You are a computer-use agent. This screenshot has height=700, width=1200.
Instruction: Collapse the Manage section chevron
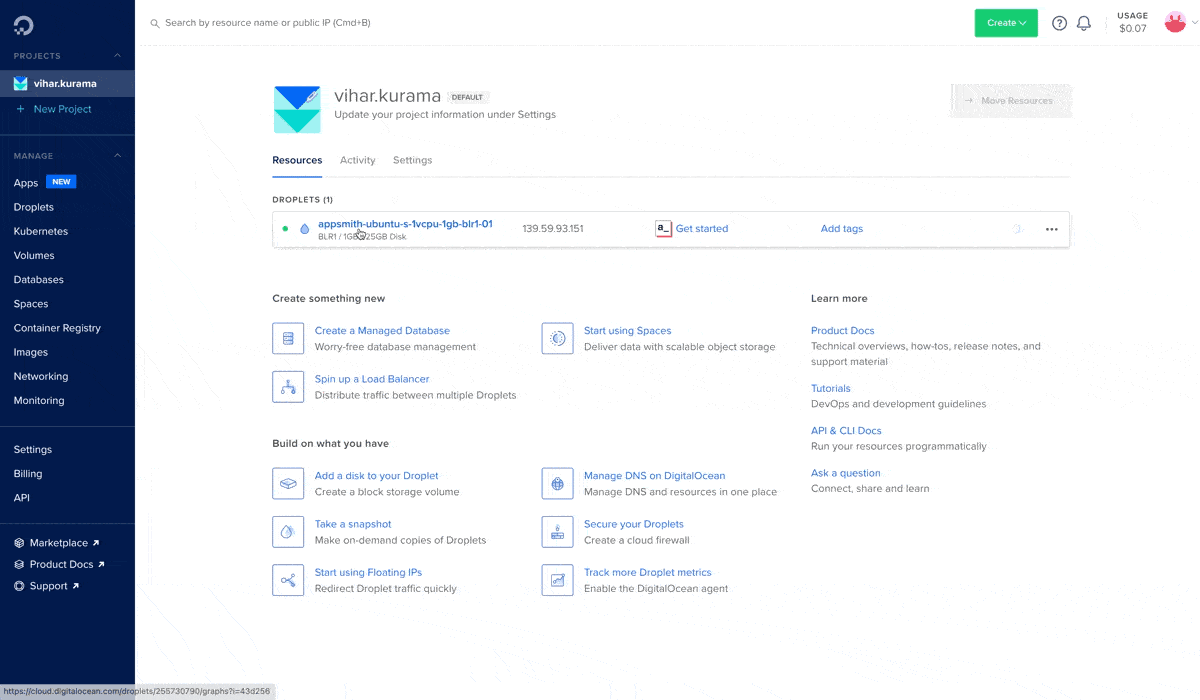(x=117, y=156)
